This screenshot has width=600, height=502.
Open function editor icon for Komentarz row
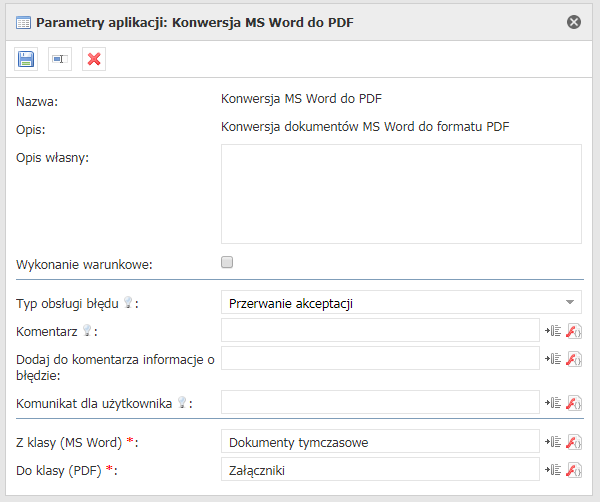click(574, 331)
